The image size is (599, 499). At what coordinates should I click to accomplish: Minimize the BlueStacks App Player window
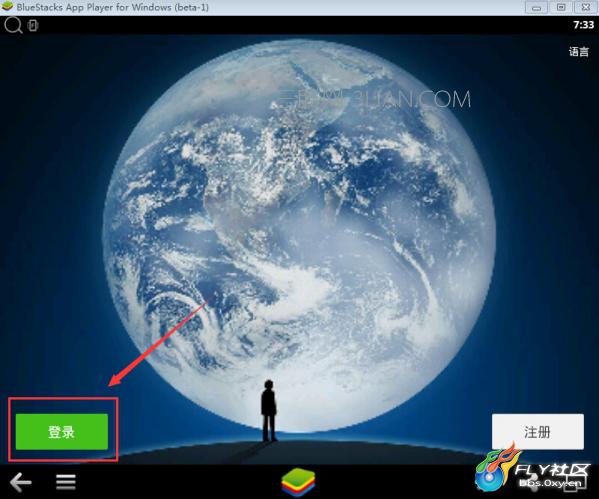(537, 7)
